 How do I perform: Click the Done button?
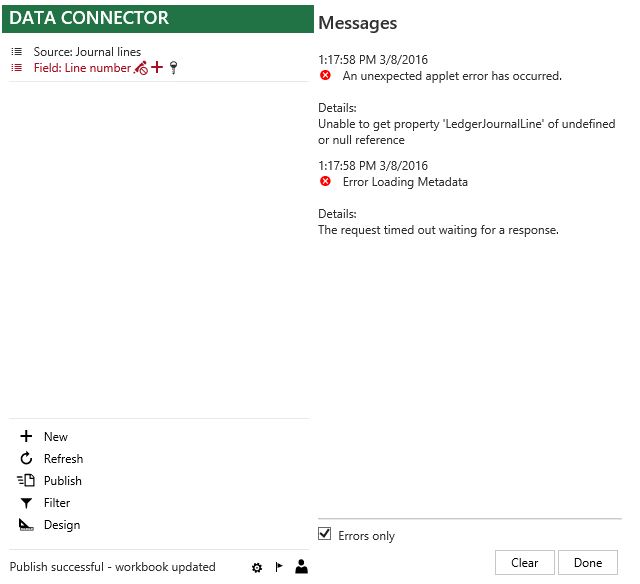(588, 563)
